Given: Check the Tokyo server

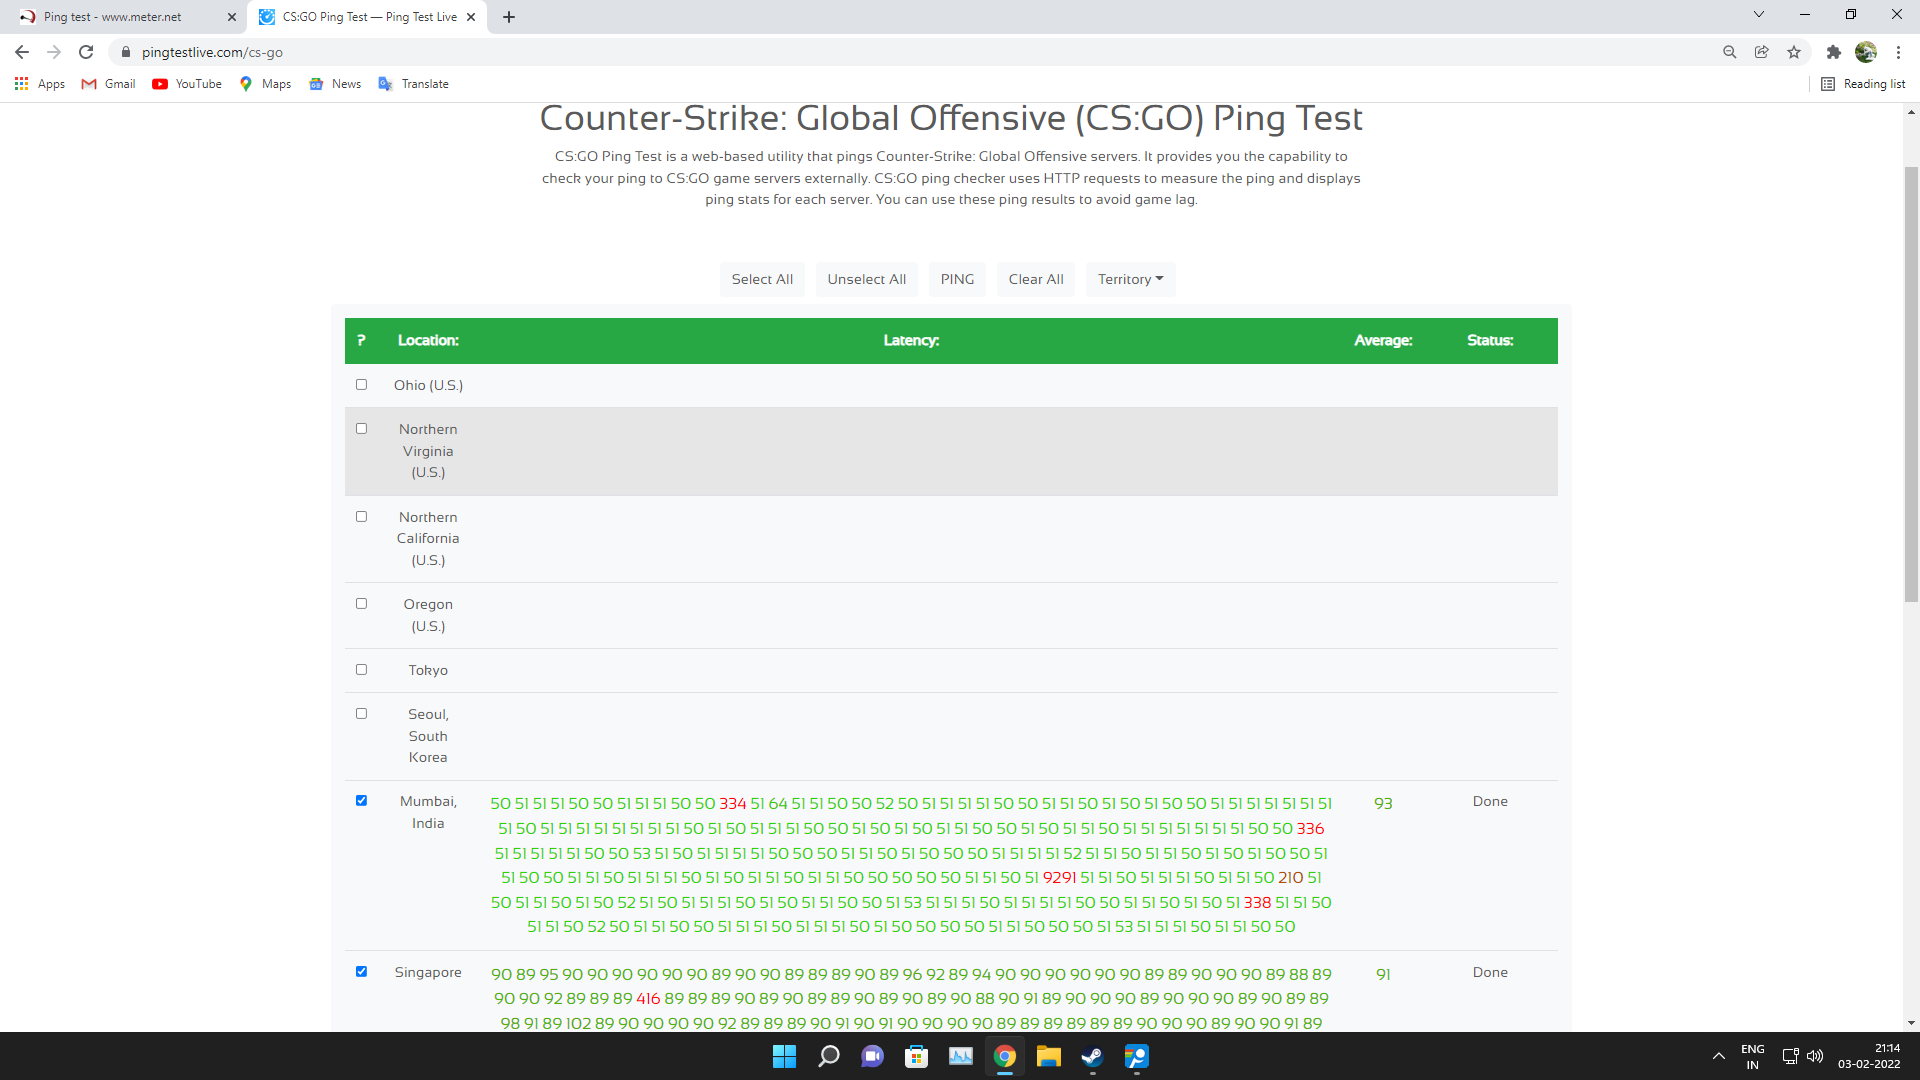Looking at the screenshot, I should coord(362,670).
